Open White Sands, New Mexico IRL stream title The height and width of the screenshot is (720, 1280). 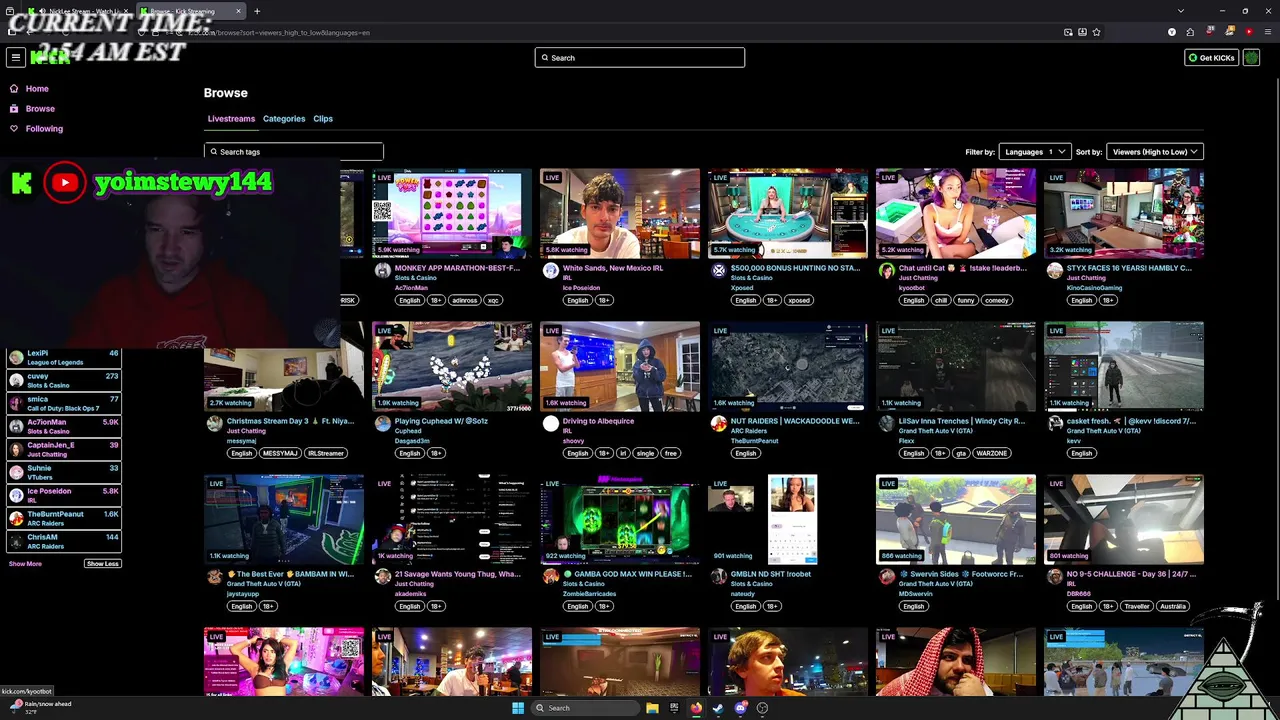coord(613,268)
